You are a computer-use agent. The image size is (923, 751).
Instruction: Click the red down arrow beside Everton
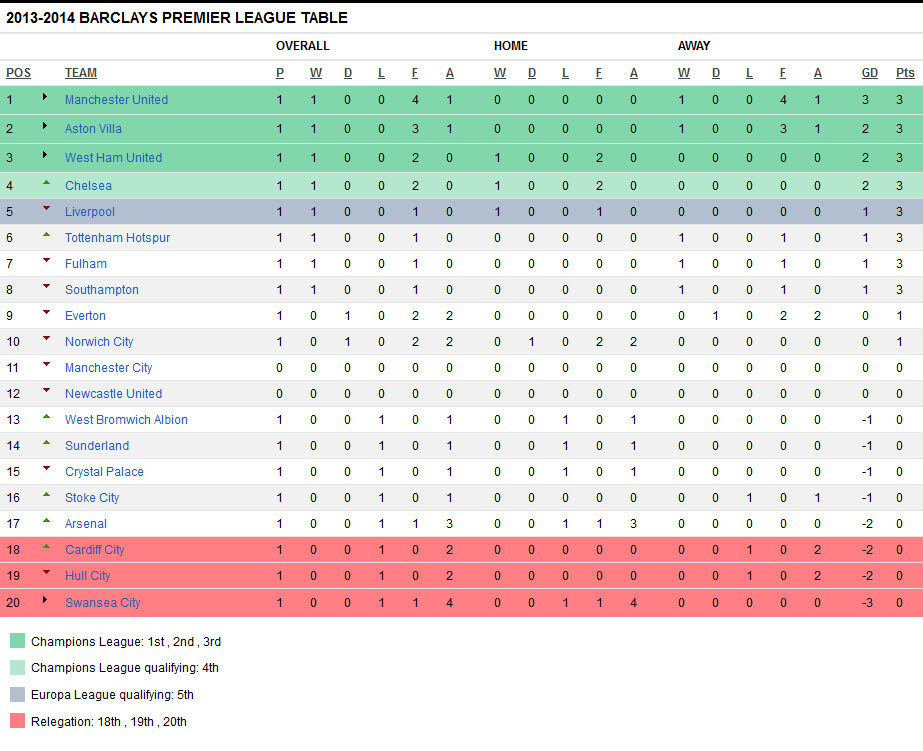[x=45, y=313]
